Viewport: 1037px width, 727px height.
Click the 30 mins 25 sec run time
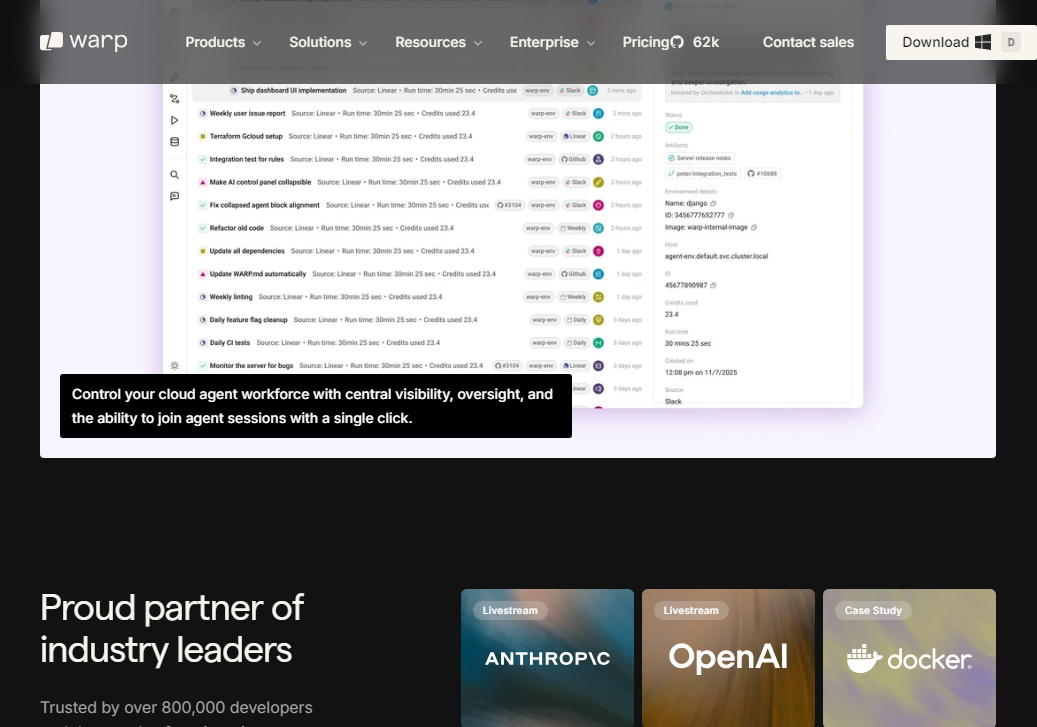point(688,343)
